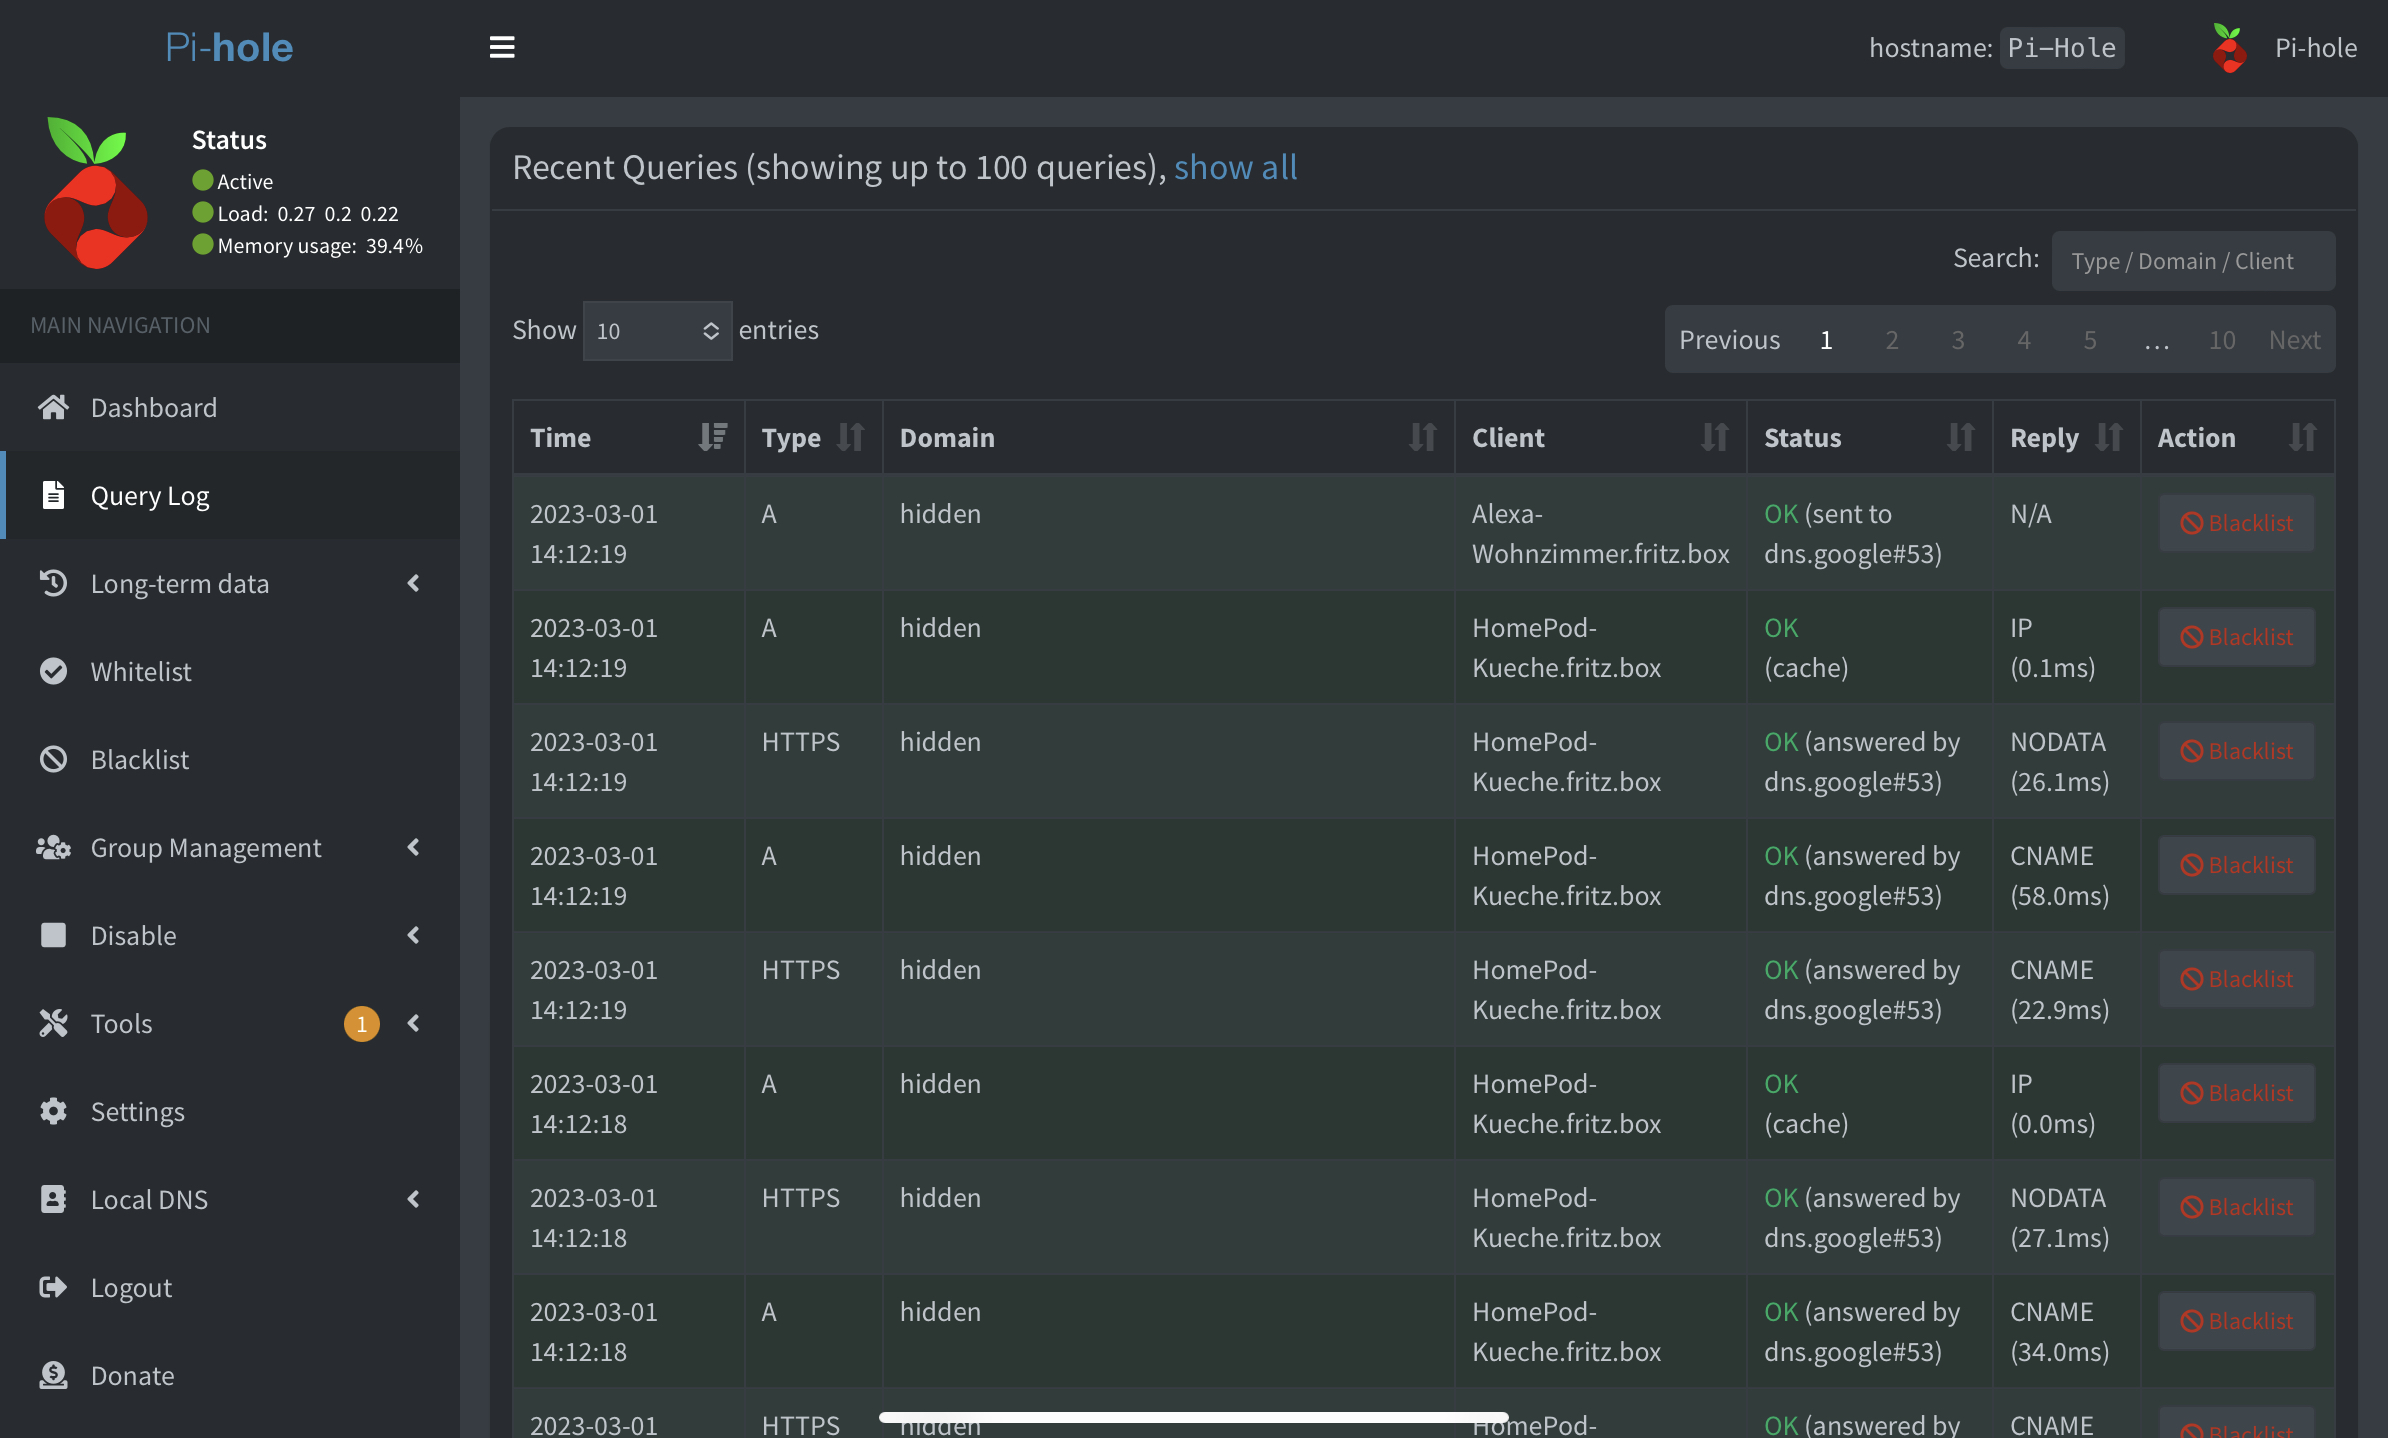The image size is (2388, 1438).
Task: Click the Whitelist checkmark icon
Action: 53,671
